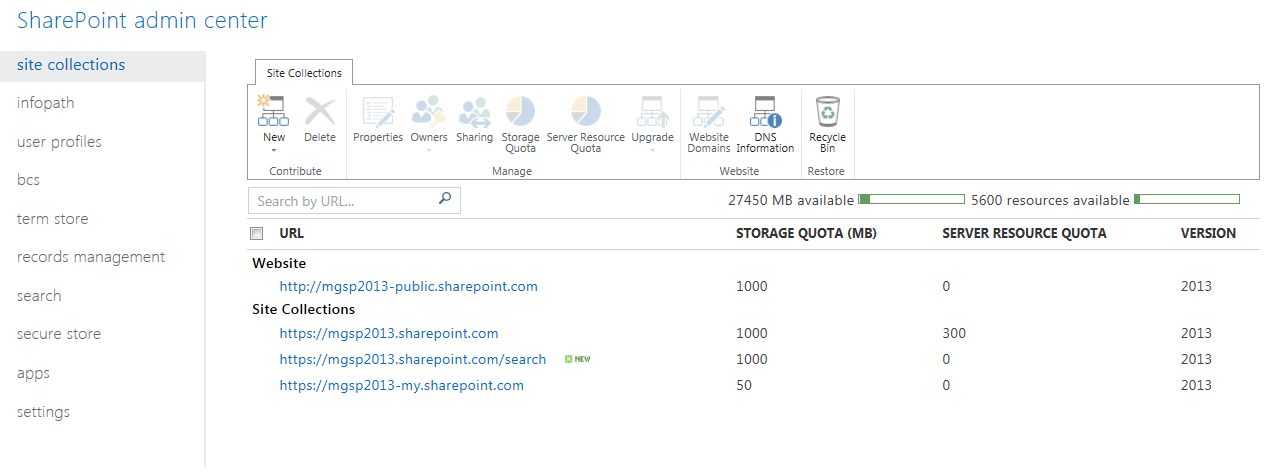The image size is (1275, 472).
Task: Click the New site collection icon
Action: coord(273,111)
